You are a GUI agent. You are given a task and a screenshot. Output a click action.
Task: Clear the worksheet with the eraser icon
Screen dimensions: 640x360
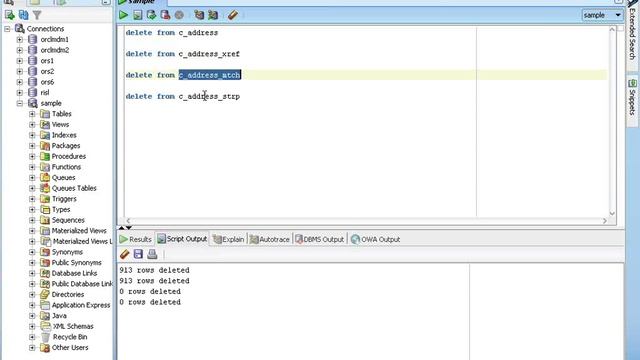[x=233, y=15]
